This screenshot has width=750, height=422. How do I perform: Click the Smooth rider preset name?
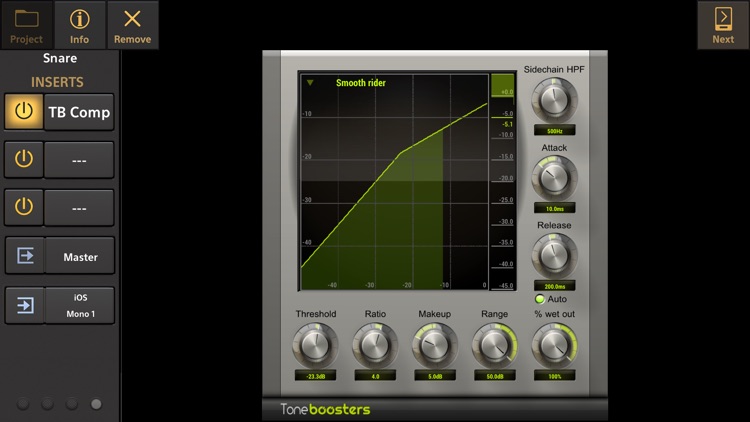pos(361,83)
